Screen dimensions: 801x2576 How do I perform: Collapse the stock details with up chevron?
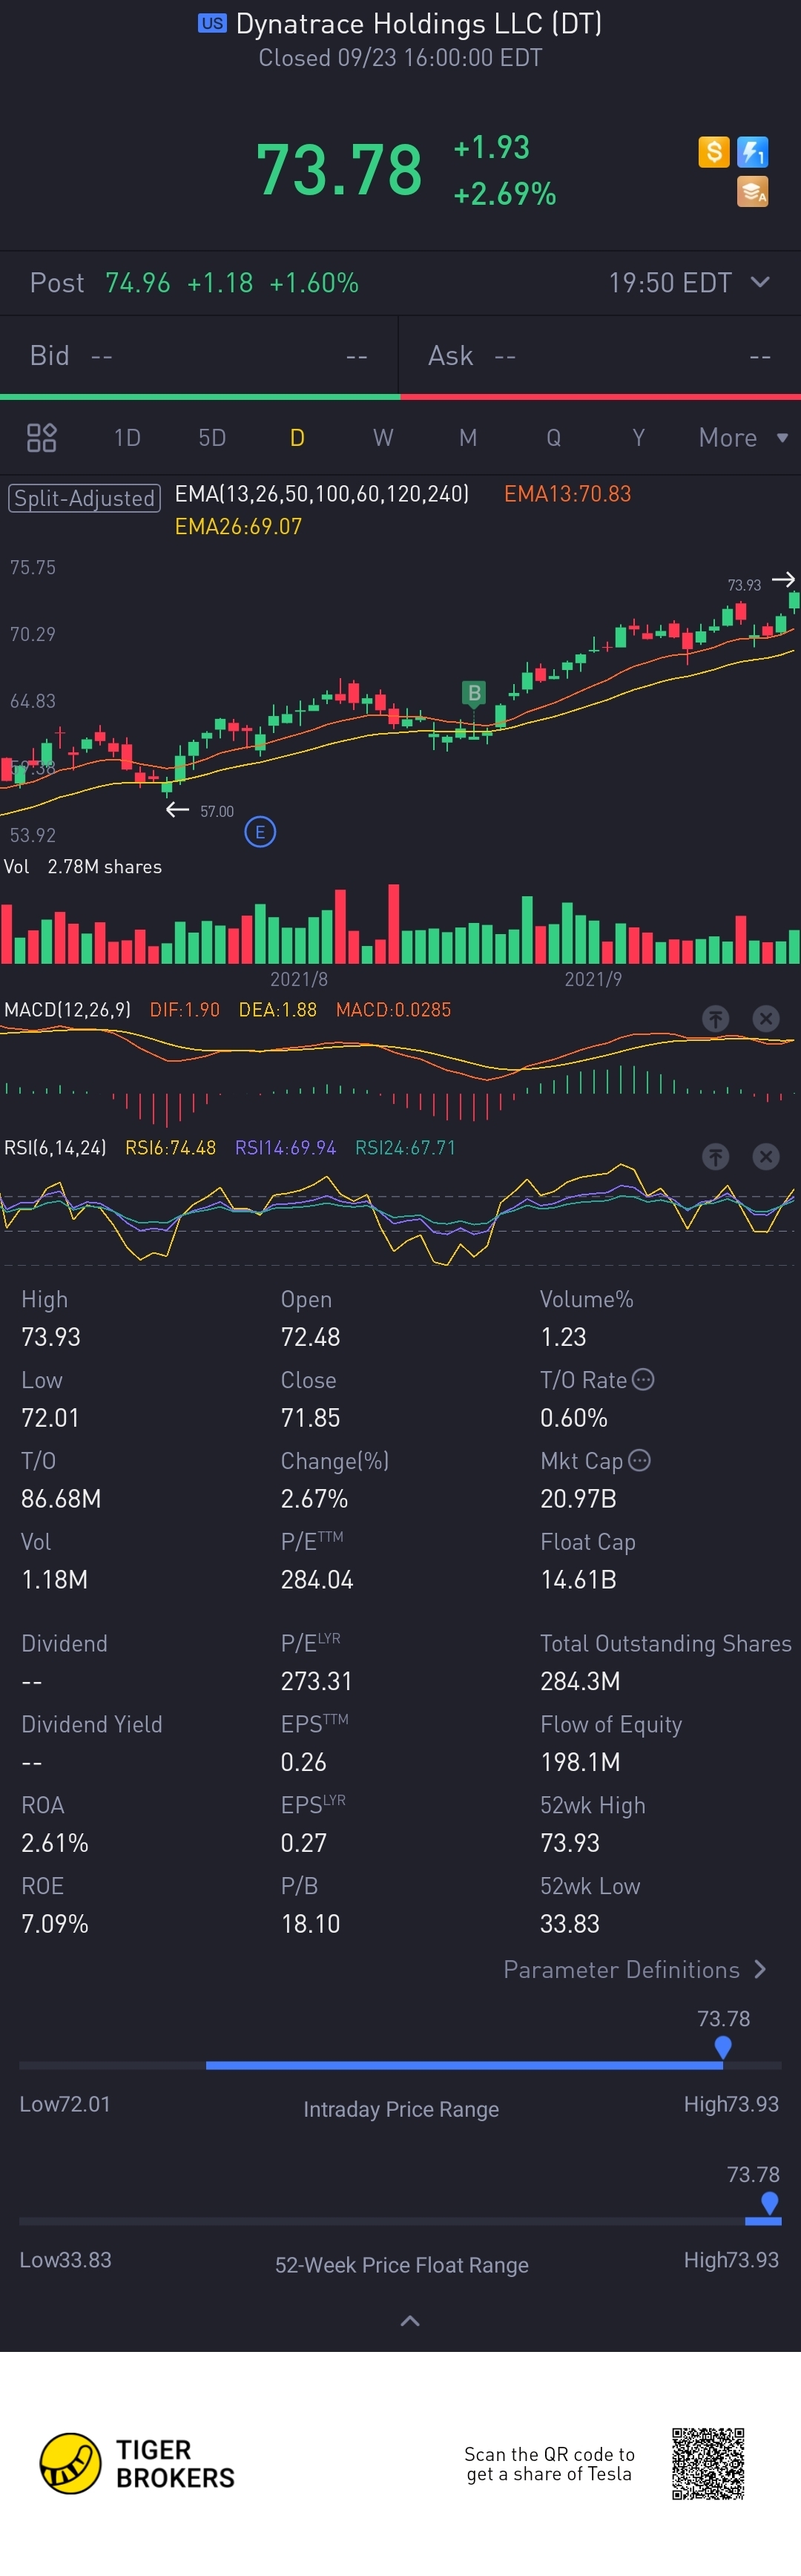[x=410, y=2321]
